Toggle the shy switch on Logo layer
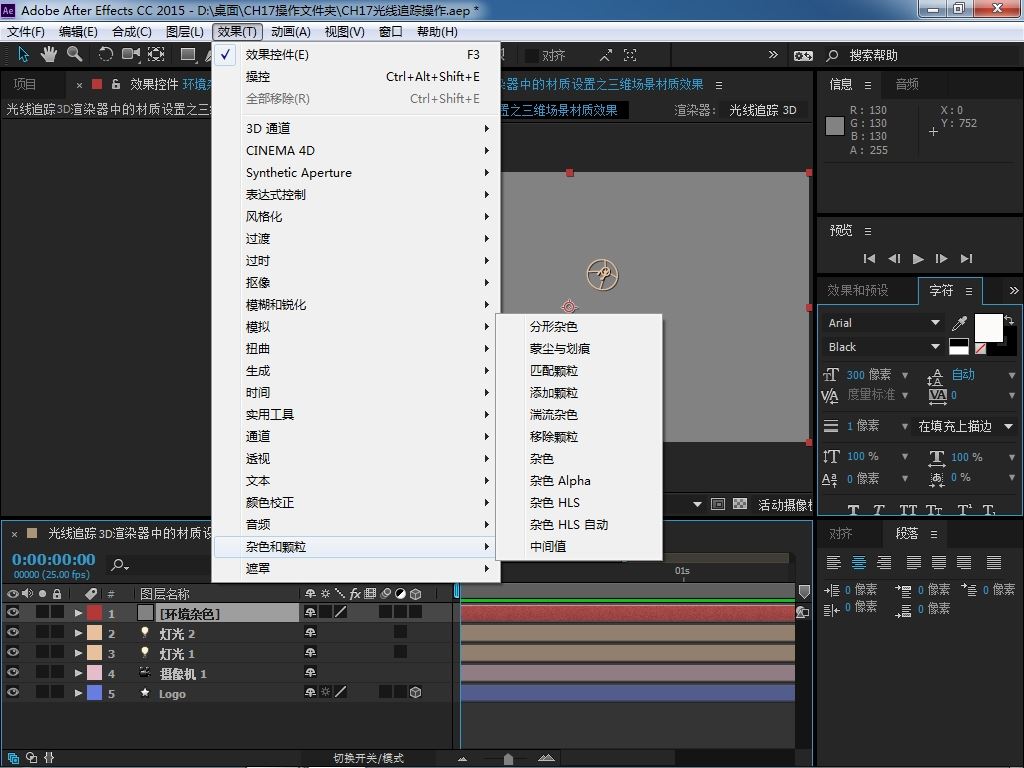This screenshot has width=1024, height=768. click(310, 692)
